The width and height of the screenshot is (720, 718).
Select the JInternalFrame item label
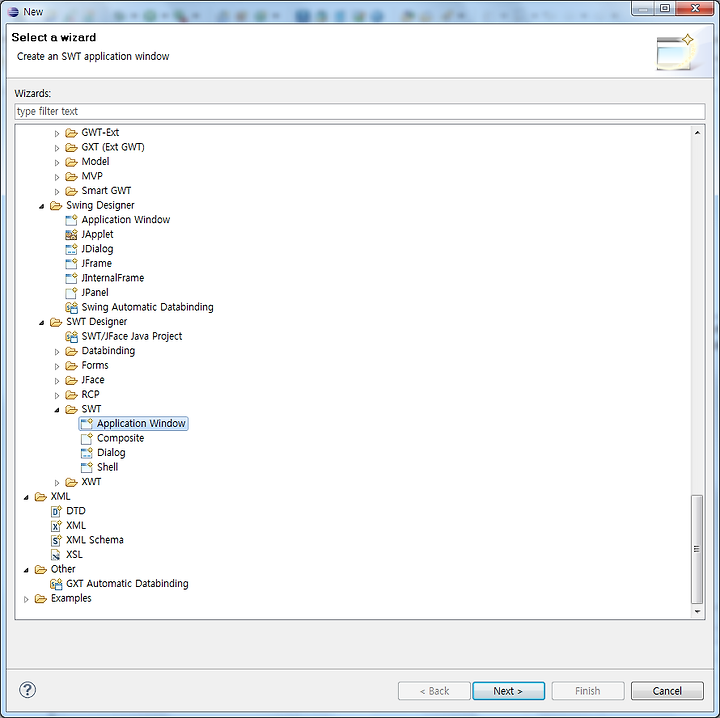112,278
